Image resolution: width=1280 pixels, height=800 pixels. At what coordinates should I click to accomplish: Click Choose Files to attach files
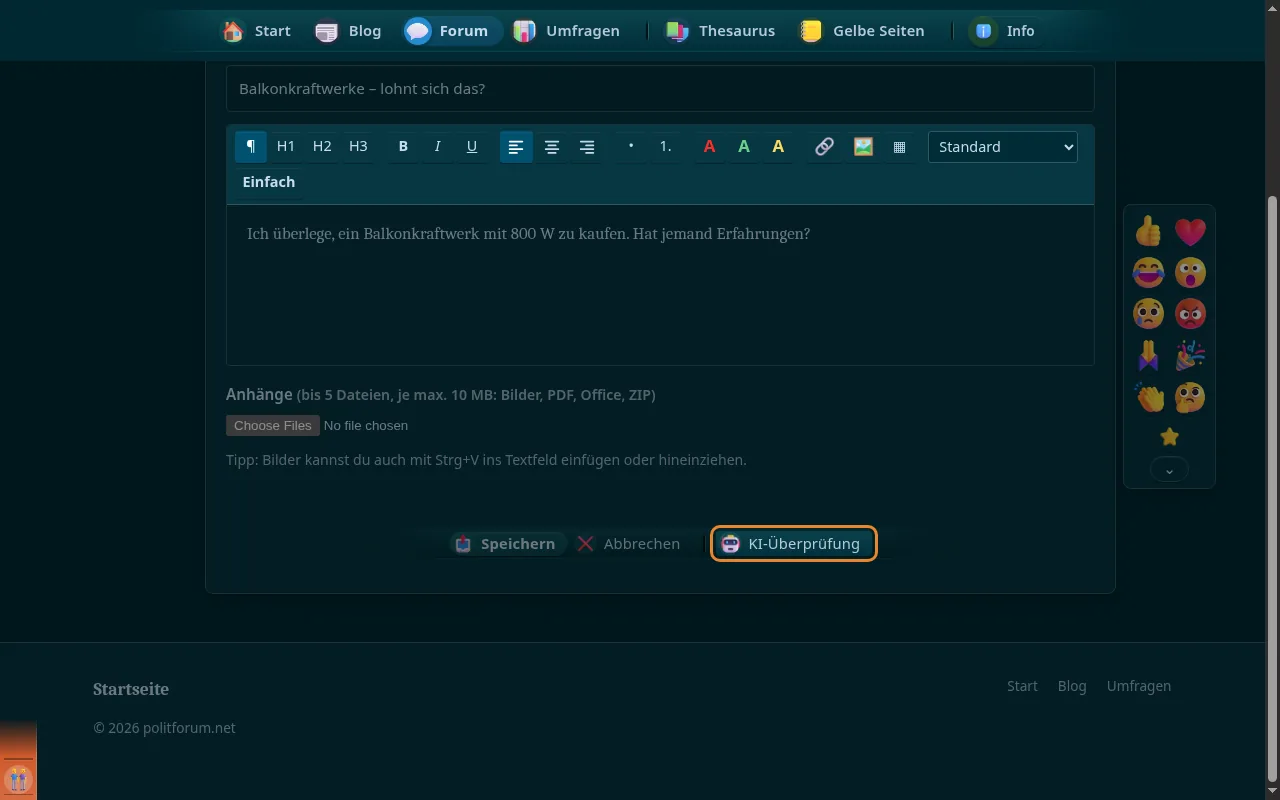coord(273,426)
